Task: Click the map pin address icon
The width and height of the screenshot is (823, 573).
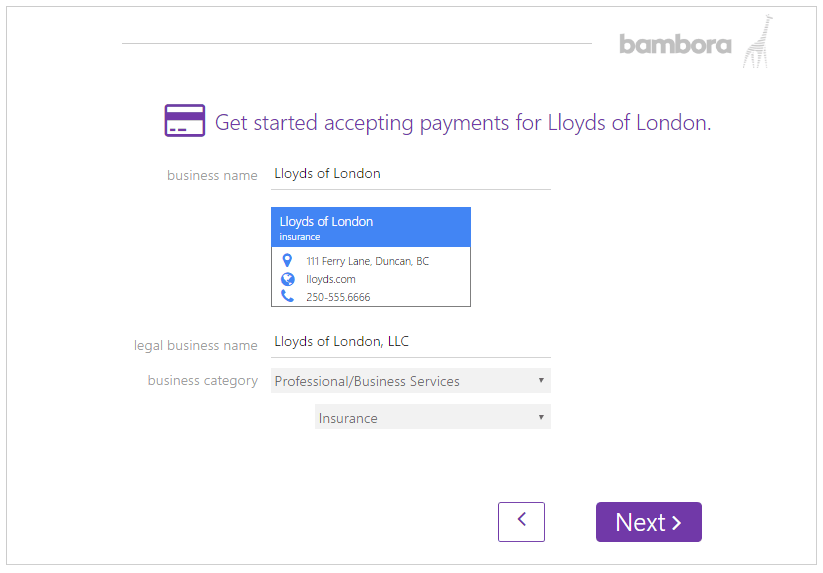Action: tap(287, 260)
